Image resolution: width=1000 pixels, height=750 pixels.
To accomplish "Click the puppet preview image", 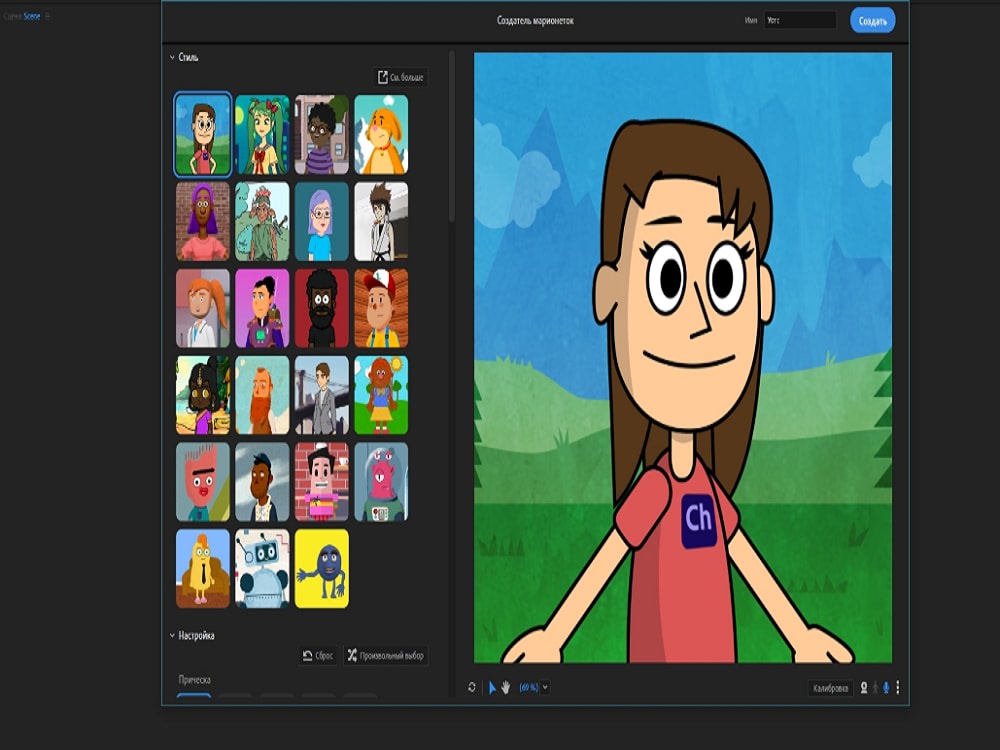I will (x=682, y=358).
